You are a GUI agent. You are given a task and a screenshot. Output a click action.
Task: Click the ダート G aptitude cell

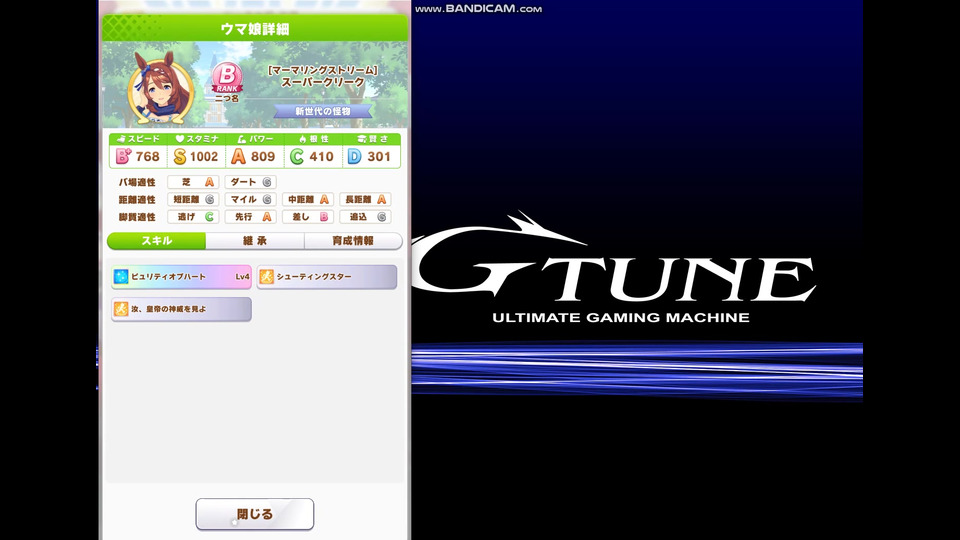[x=251, y=182]
